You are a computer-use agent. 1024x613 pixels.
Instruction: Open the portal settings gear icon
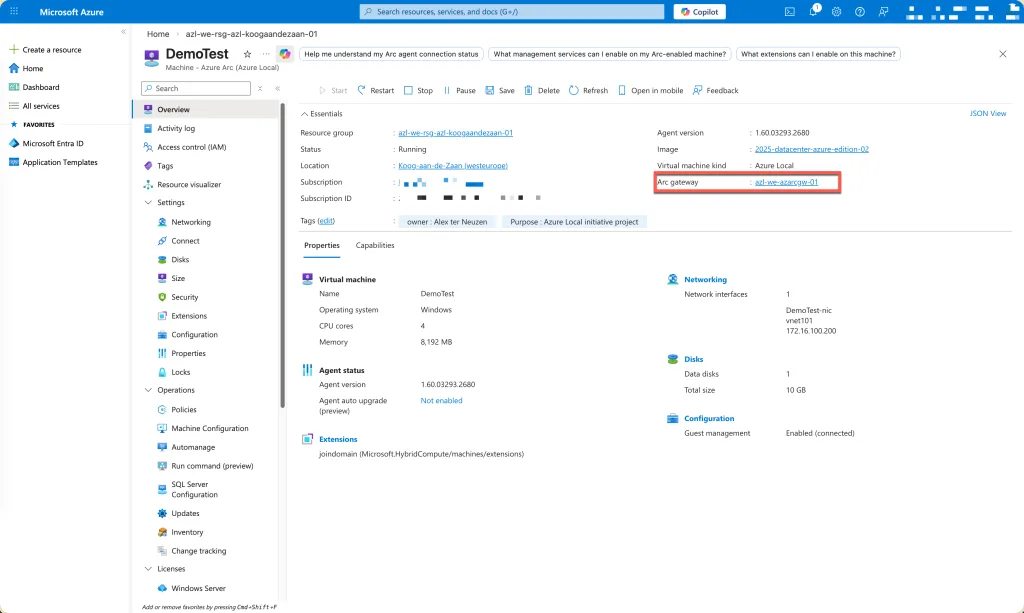(x=836, y=12)
